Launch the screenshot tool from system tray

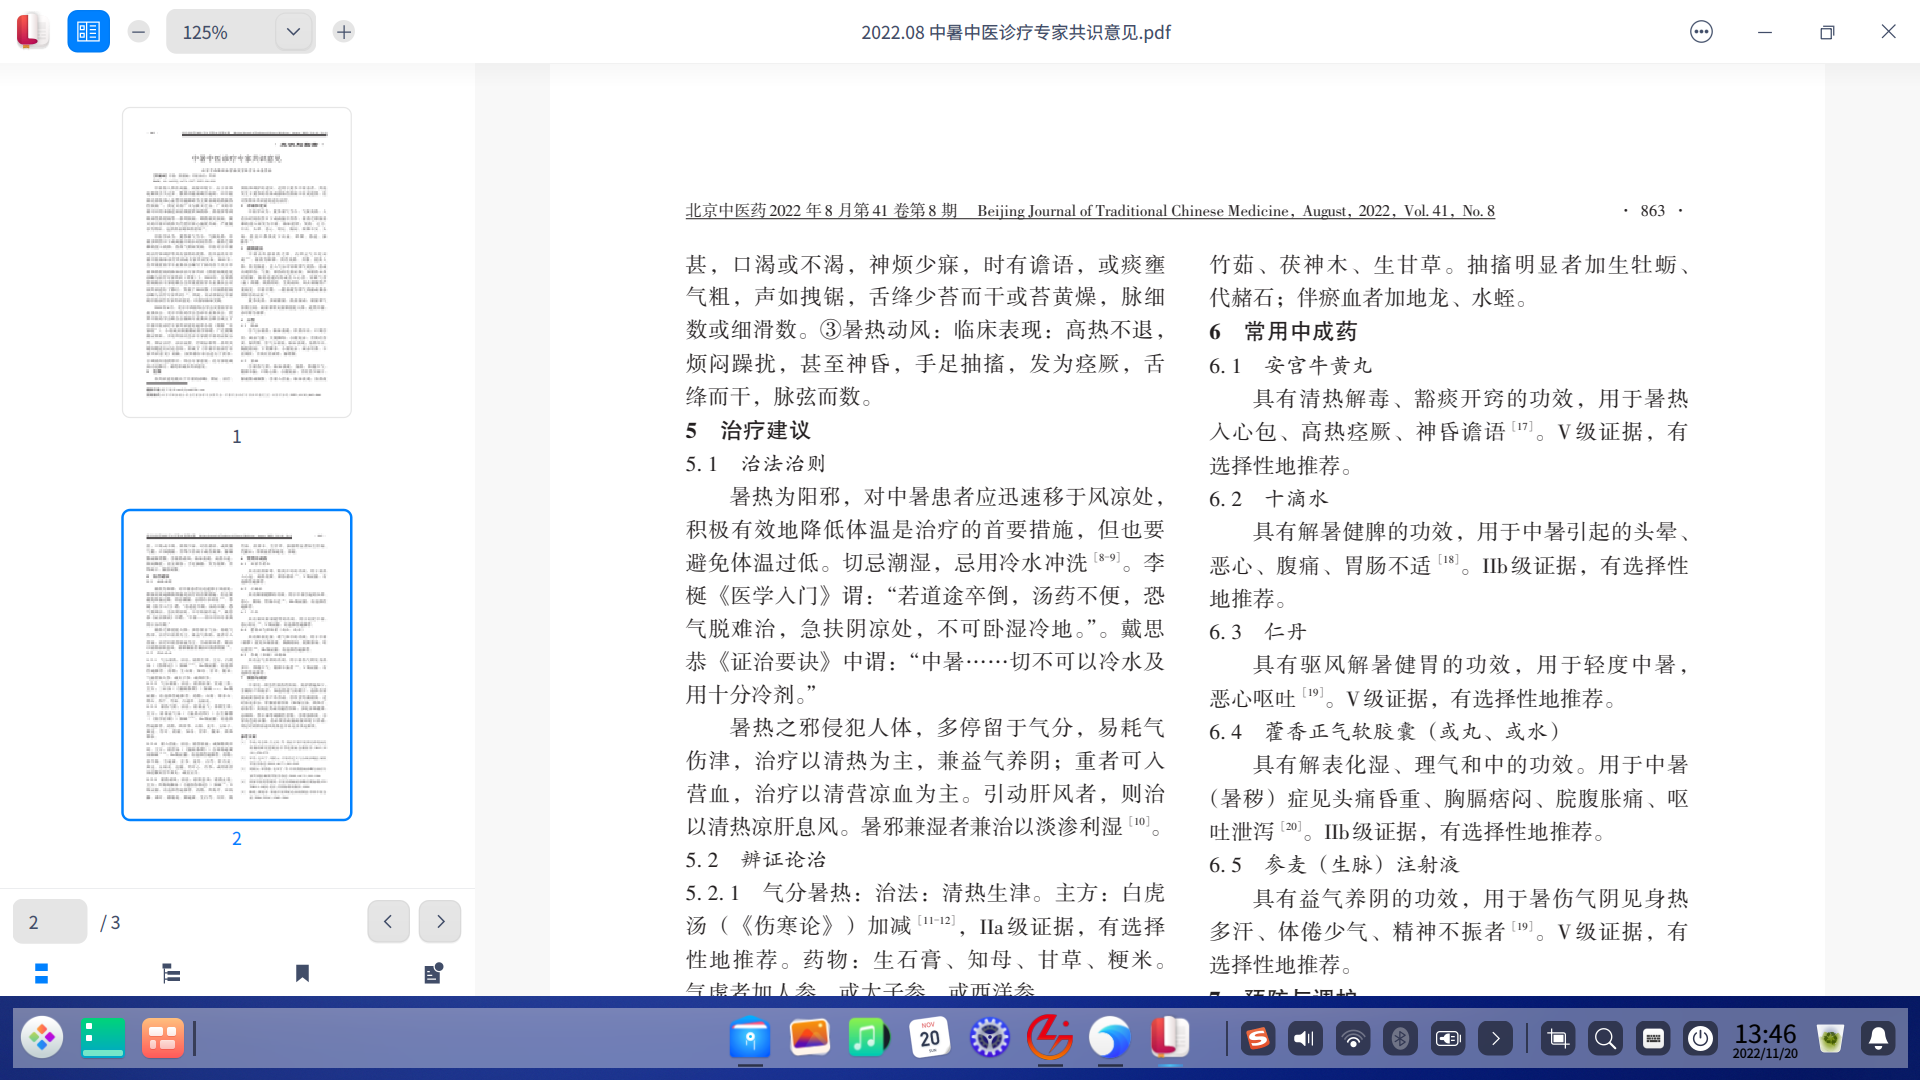coord(1558,1038)
